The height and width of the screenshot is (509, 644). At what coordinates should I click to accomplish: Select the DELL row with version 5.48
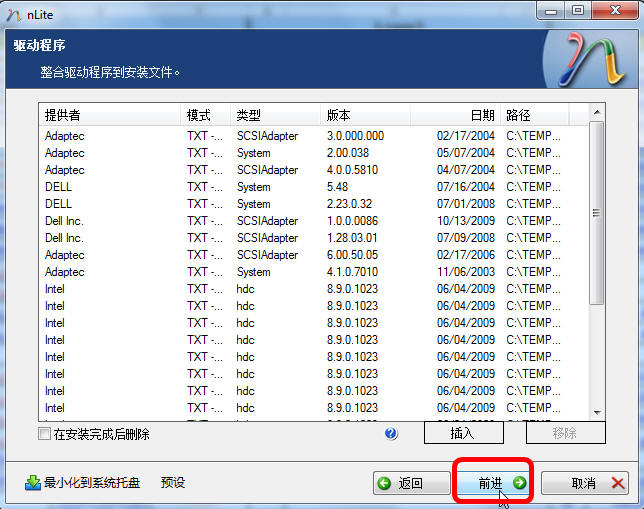pyautogui.click(x=314, y=187)
